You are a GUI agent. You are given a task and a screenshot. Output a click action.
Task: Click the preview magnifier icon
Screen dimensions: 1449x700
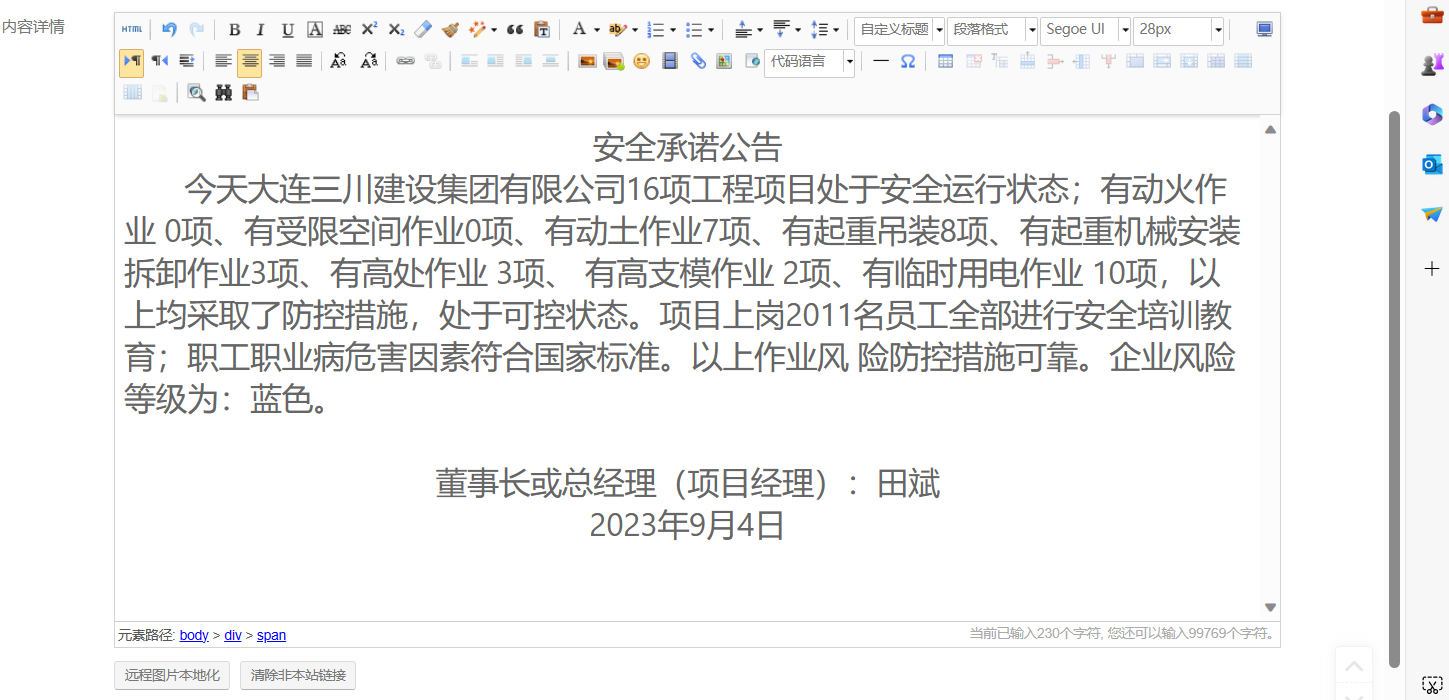197,93
